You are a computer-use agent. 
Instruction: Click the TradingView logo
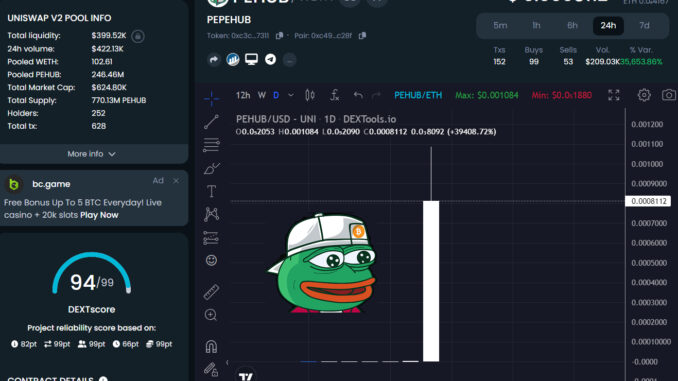tap(246, 377)
